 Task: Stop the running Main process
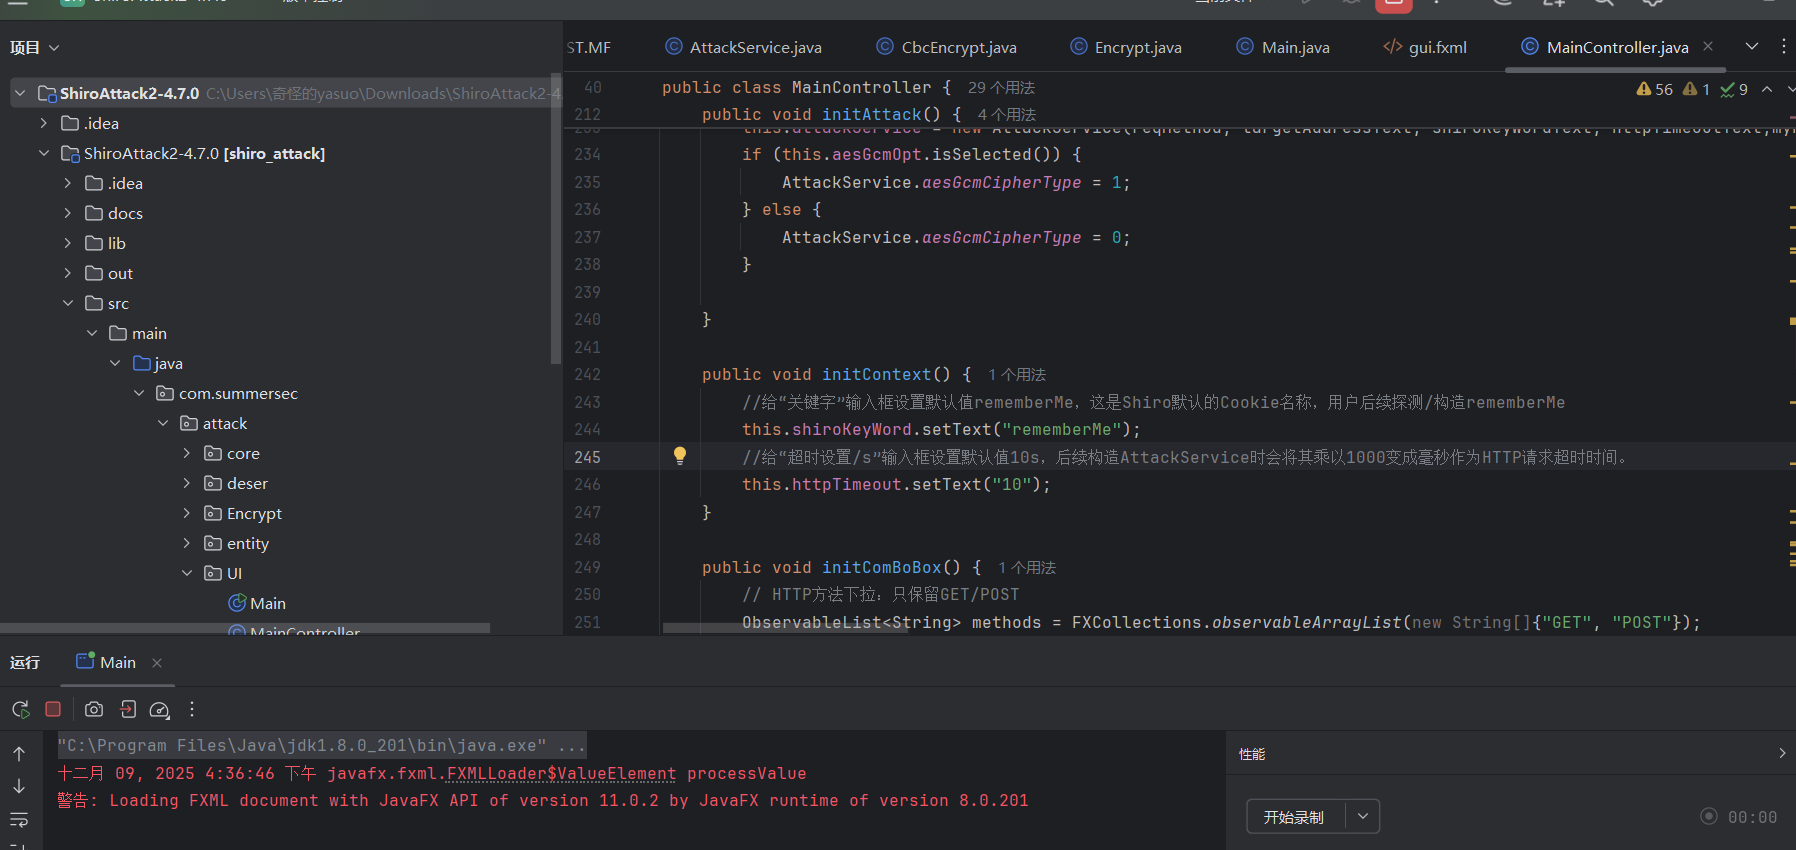tap(53, 709)
